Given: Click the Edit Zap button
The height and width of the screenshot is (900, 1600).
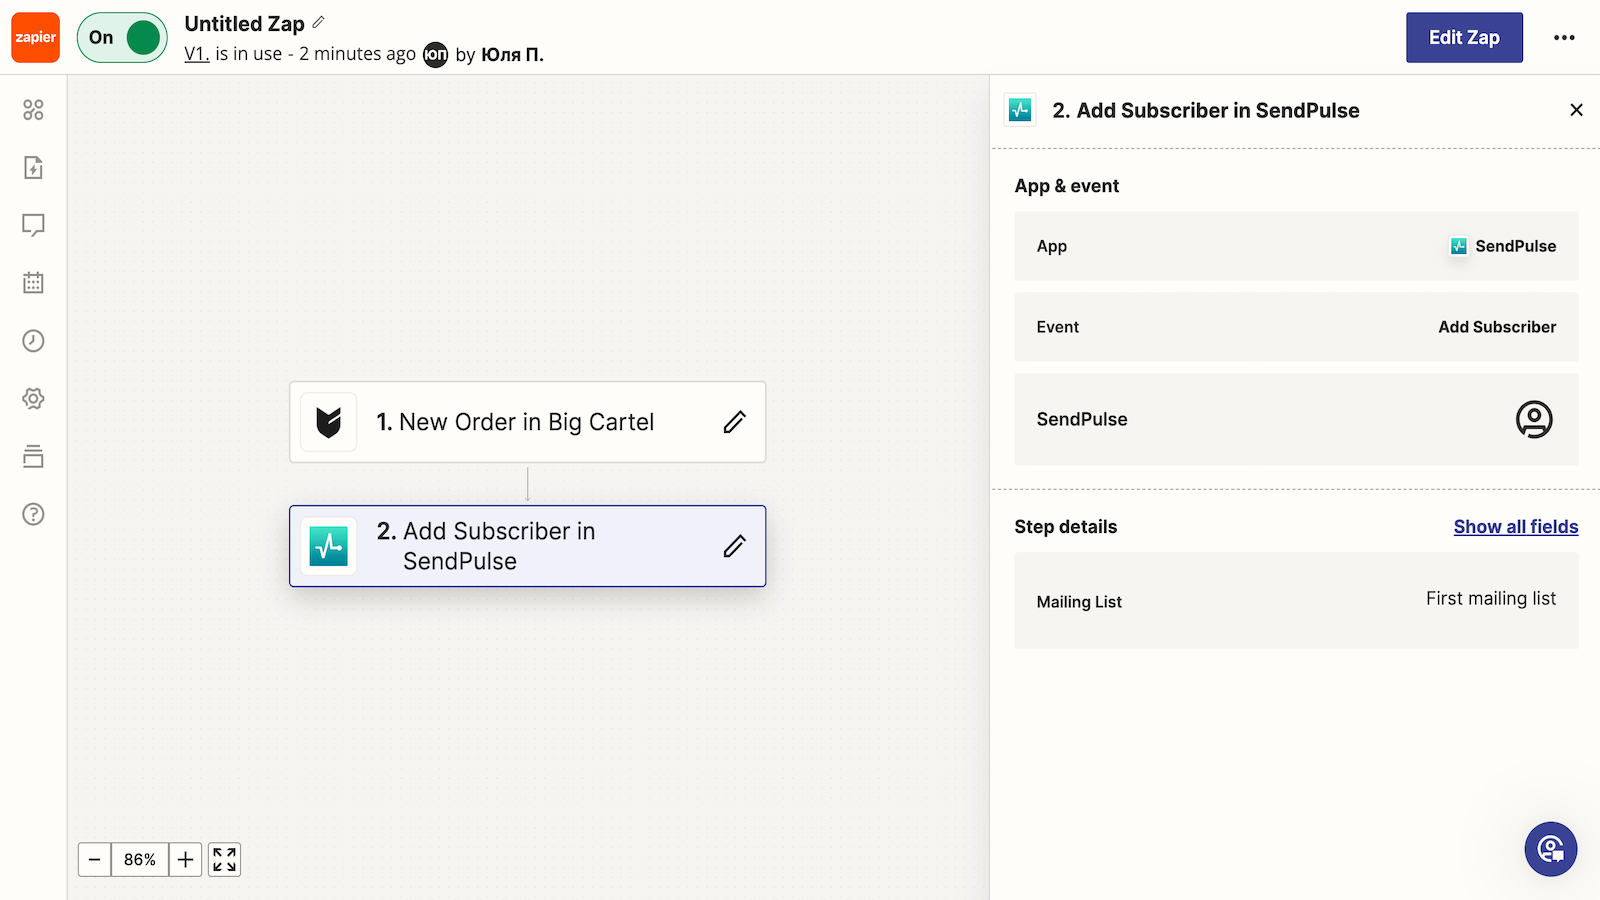Looking at the screenshot, I should pyautogui.click(x=1463, y=38).
